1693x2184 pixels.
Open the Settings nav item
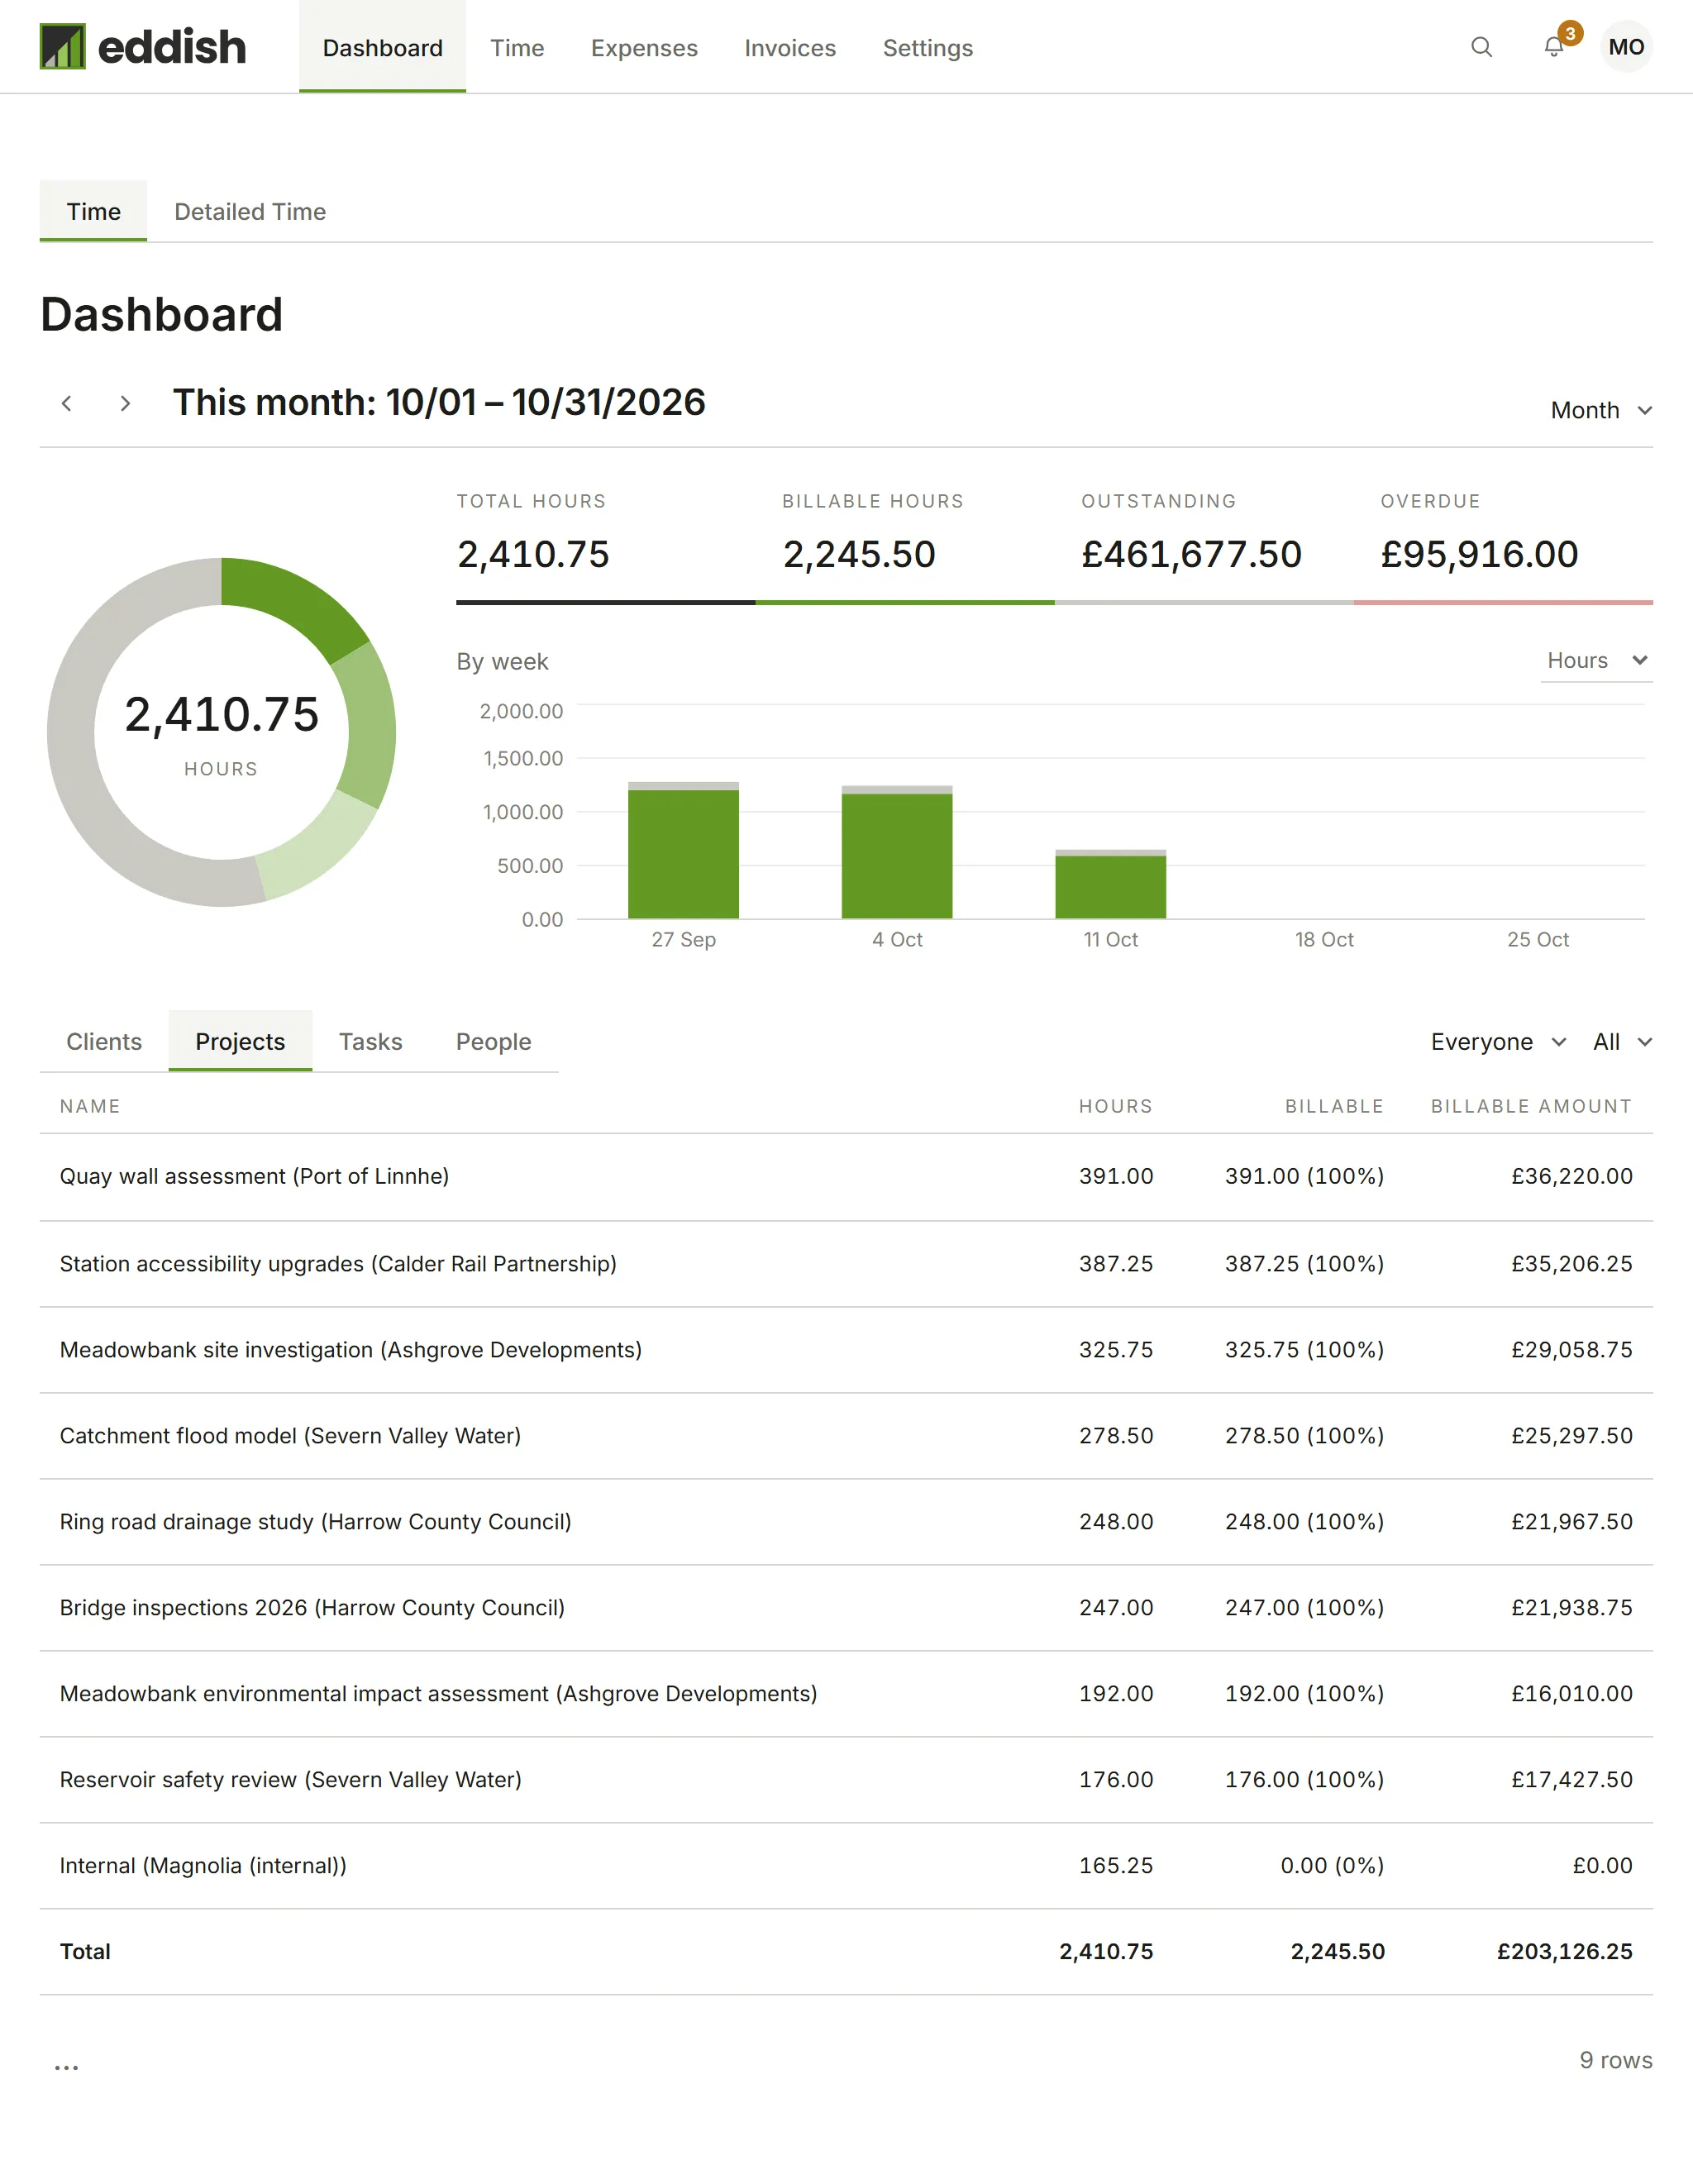(928, 47)
